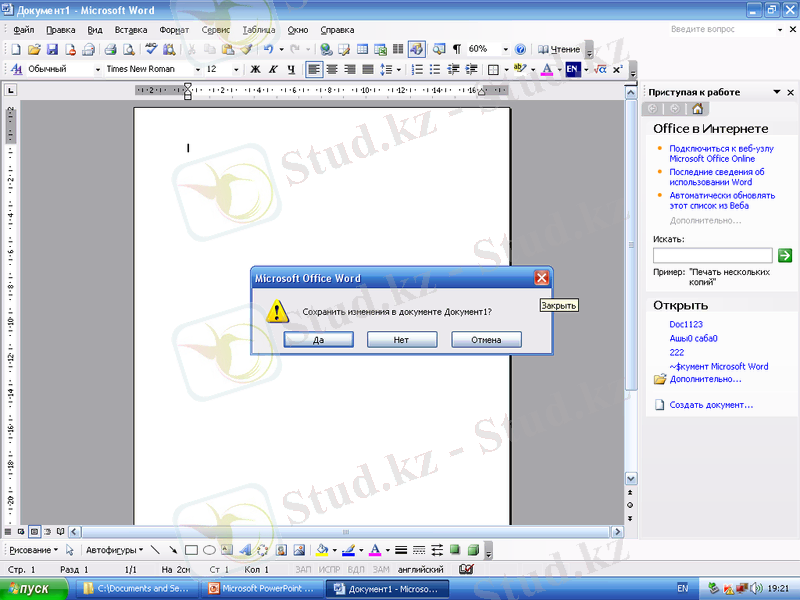800x600 pixels.
Task: Click the green search arrow button
Action: coord(785,255)
